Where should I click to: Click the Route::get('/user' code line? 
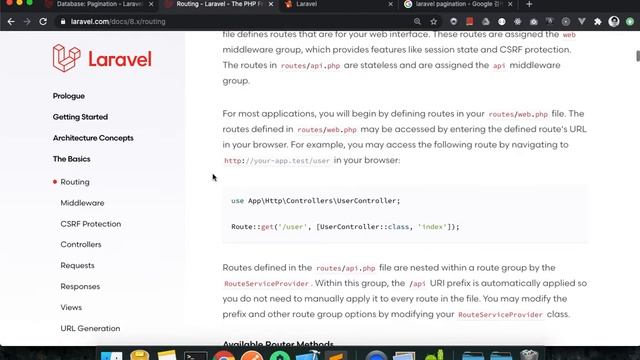pos(345,227)
